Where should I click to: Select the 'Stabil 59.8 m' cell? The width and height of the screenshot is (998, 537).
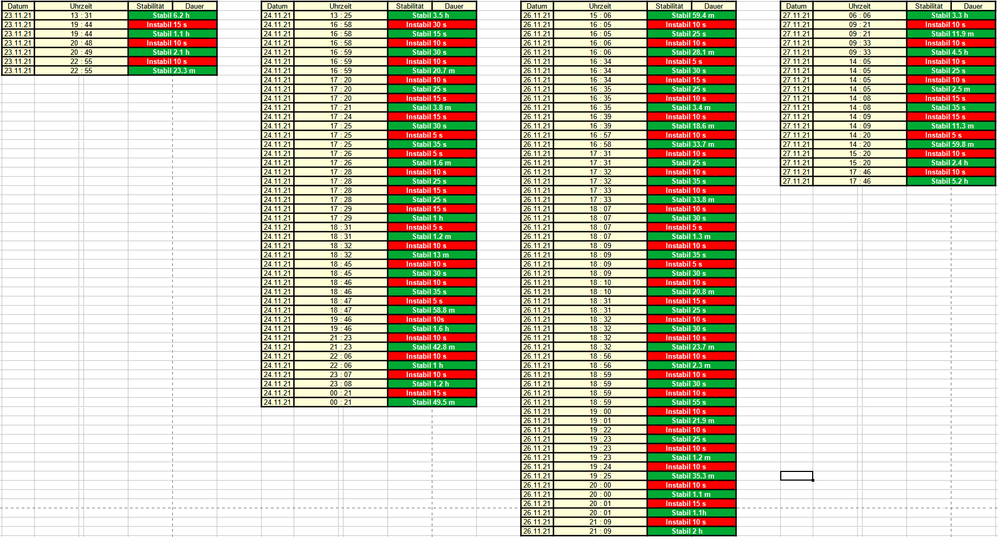coord(952,144)
